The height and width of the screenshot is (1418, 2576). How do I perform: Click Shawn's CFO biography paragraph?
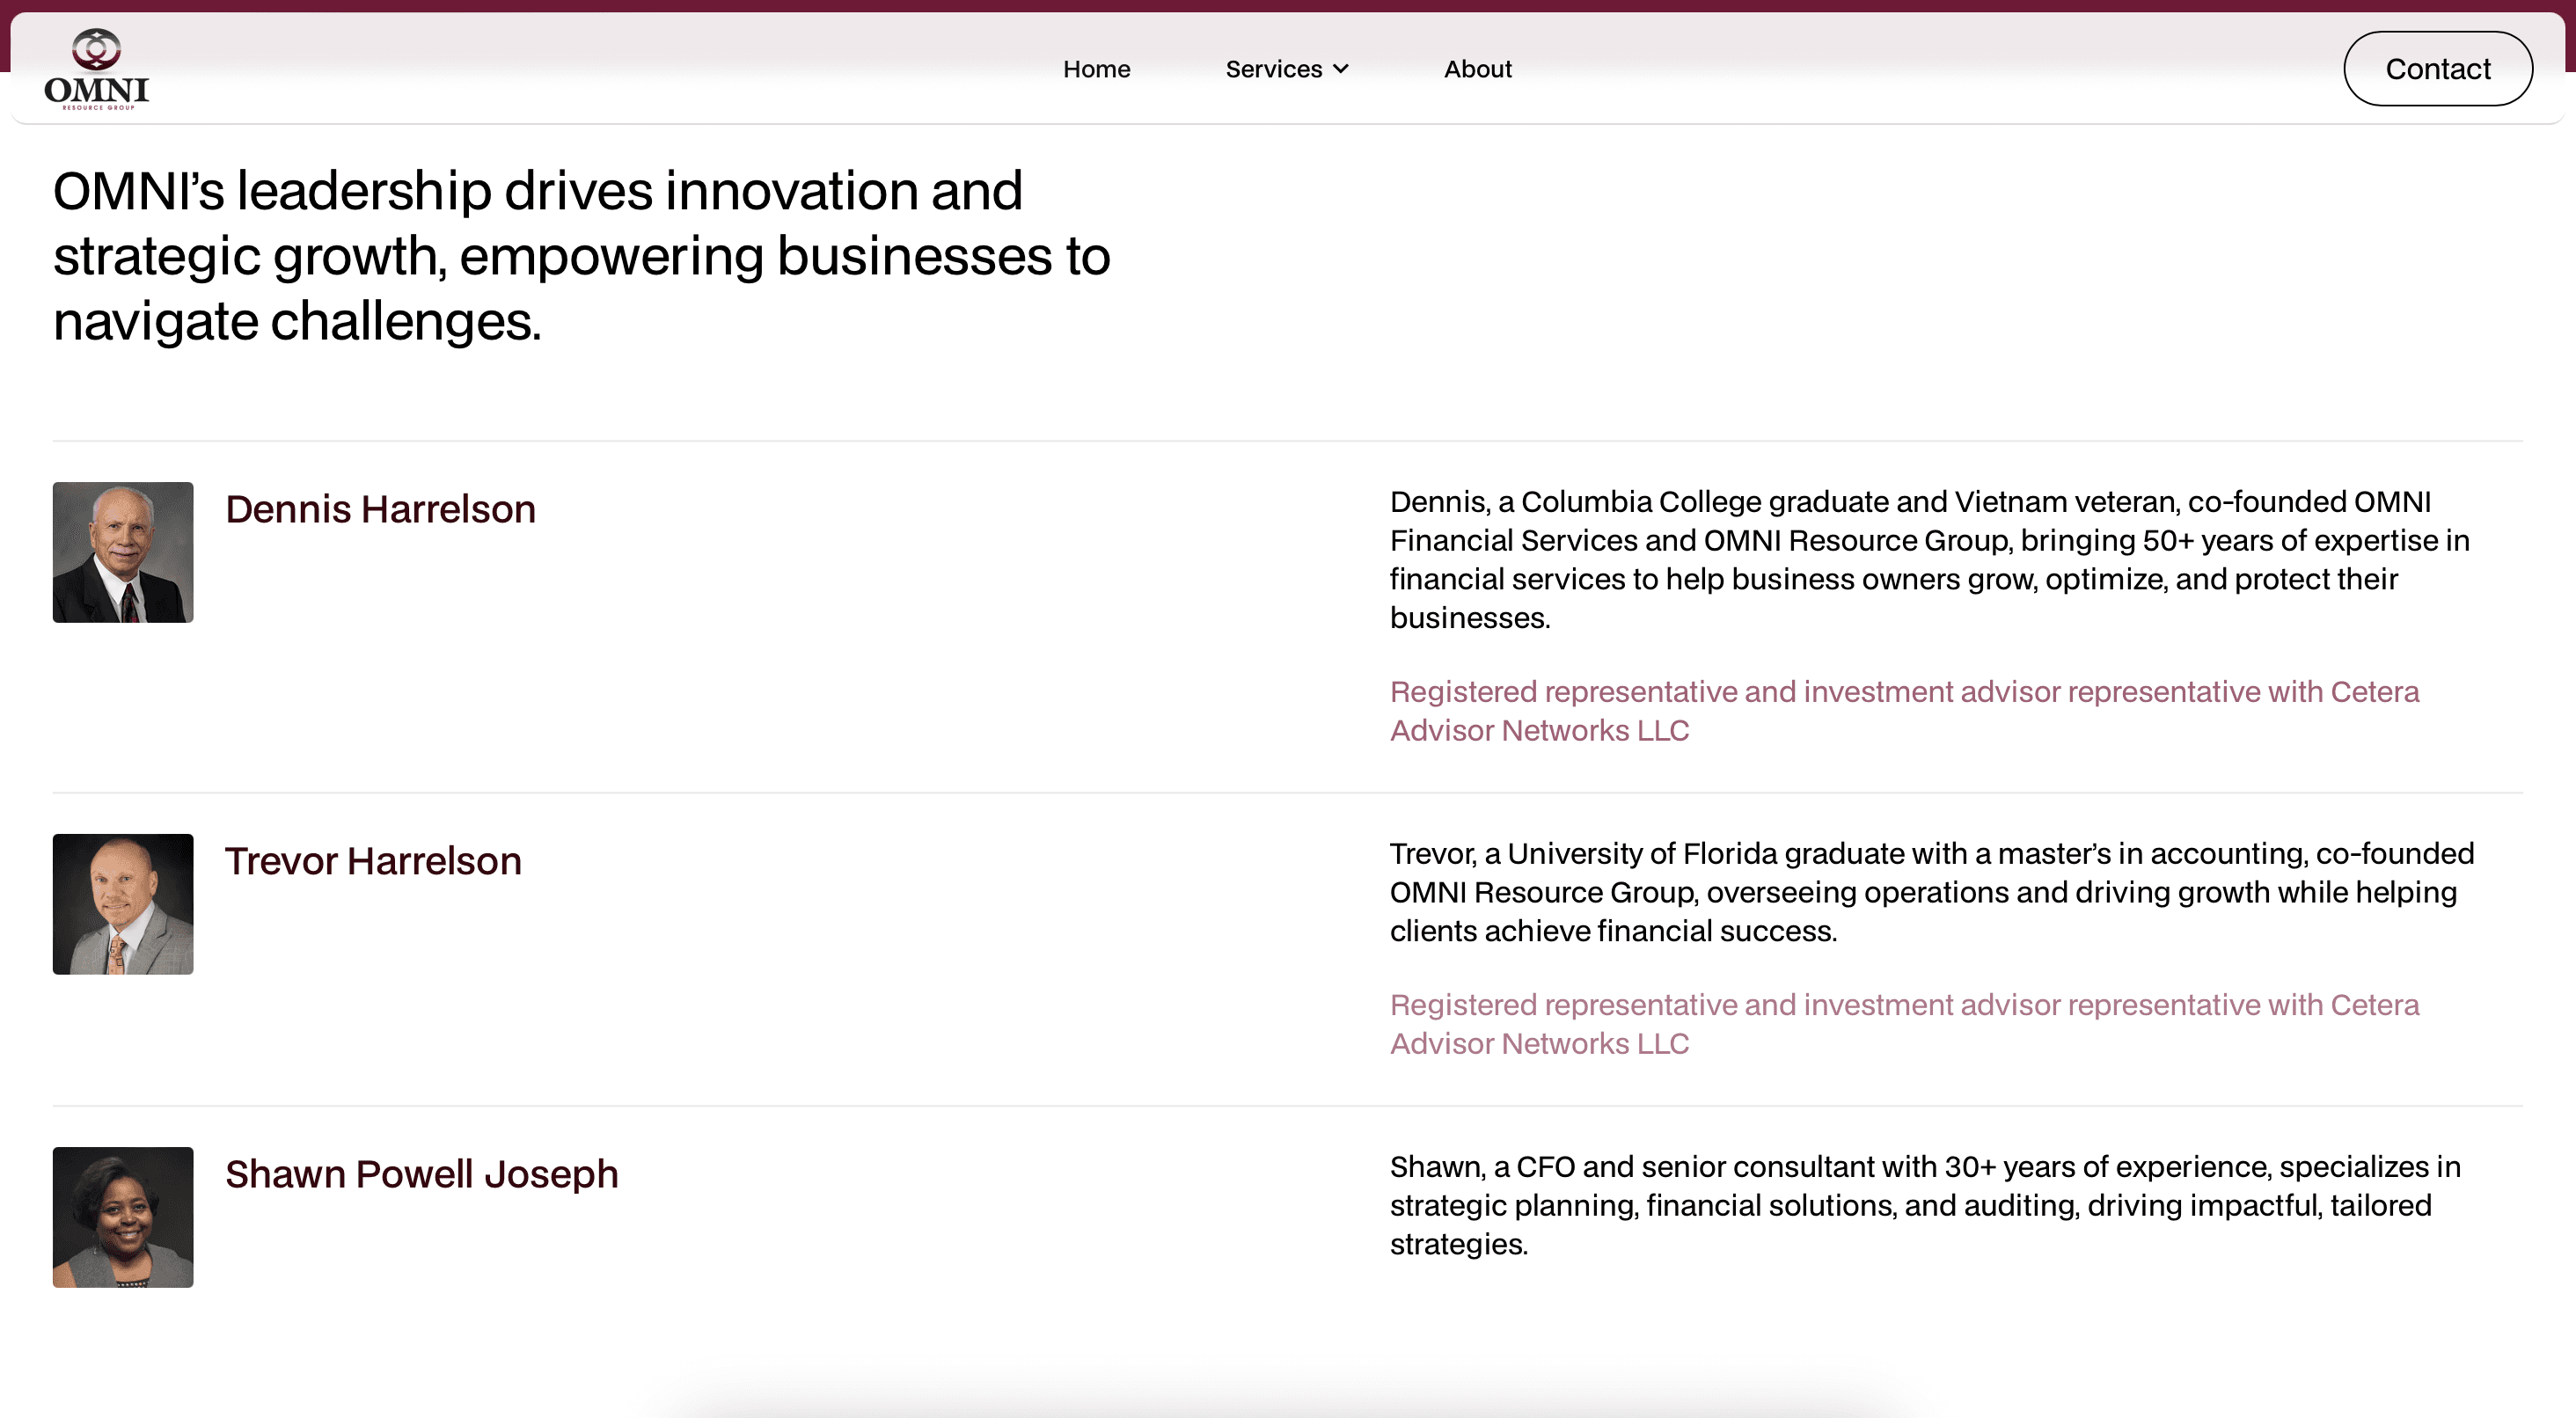[1924, 1205]
